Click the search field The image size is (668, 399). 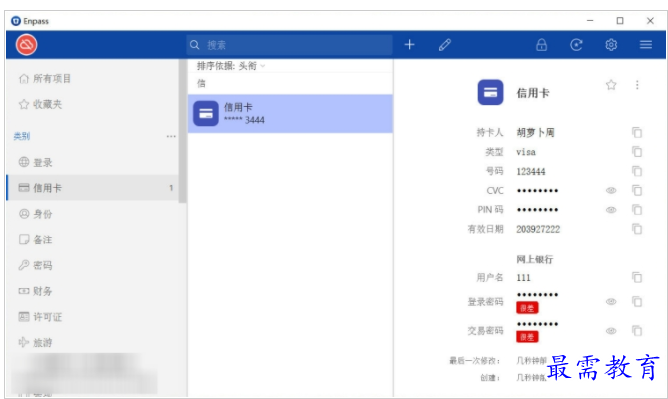tap(289, 45)
